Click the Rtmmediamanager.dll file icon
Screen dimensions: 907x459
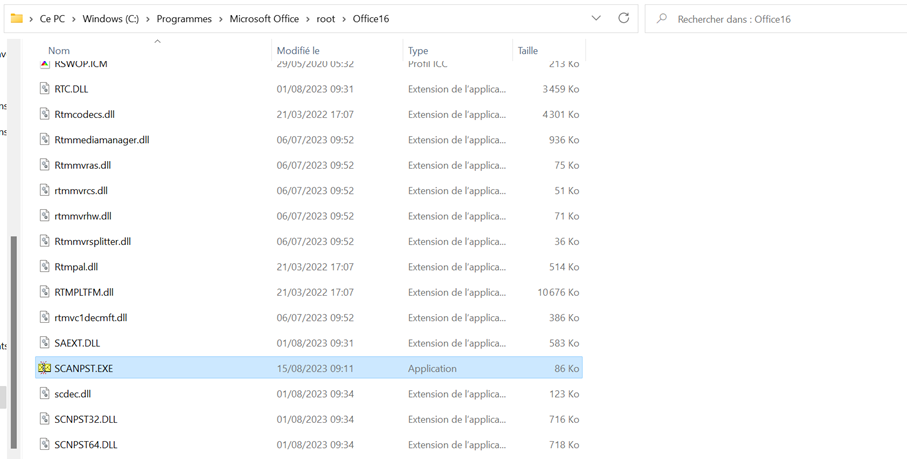pyautogui.click(x=45, y=140)
